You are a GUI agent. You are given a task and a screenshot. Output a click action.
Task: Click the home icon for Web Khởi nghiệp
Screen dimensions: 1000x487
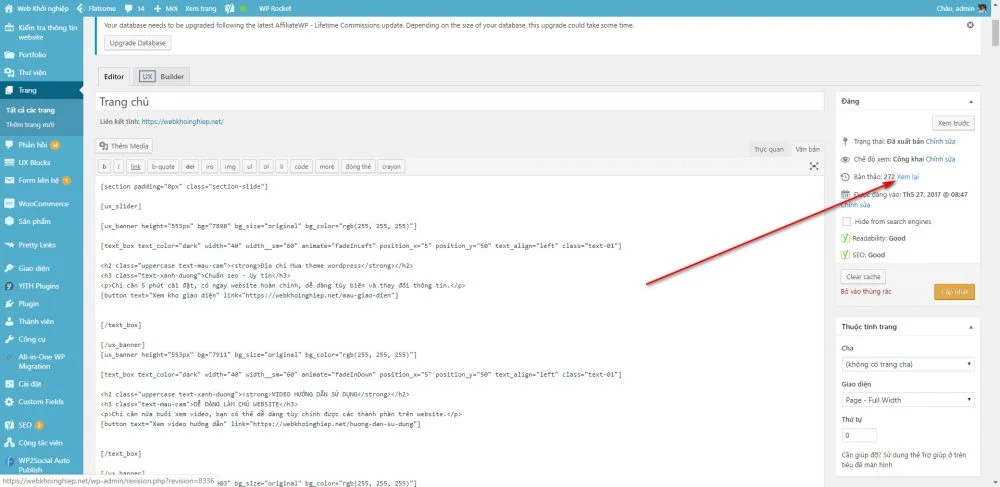(x=9, y=9)
